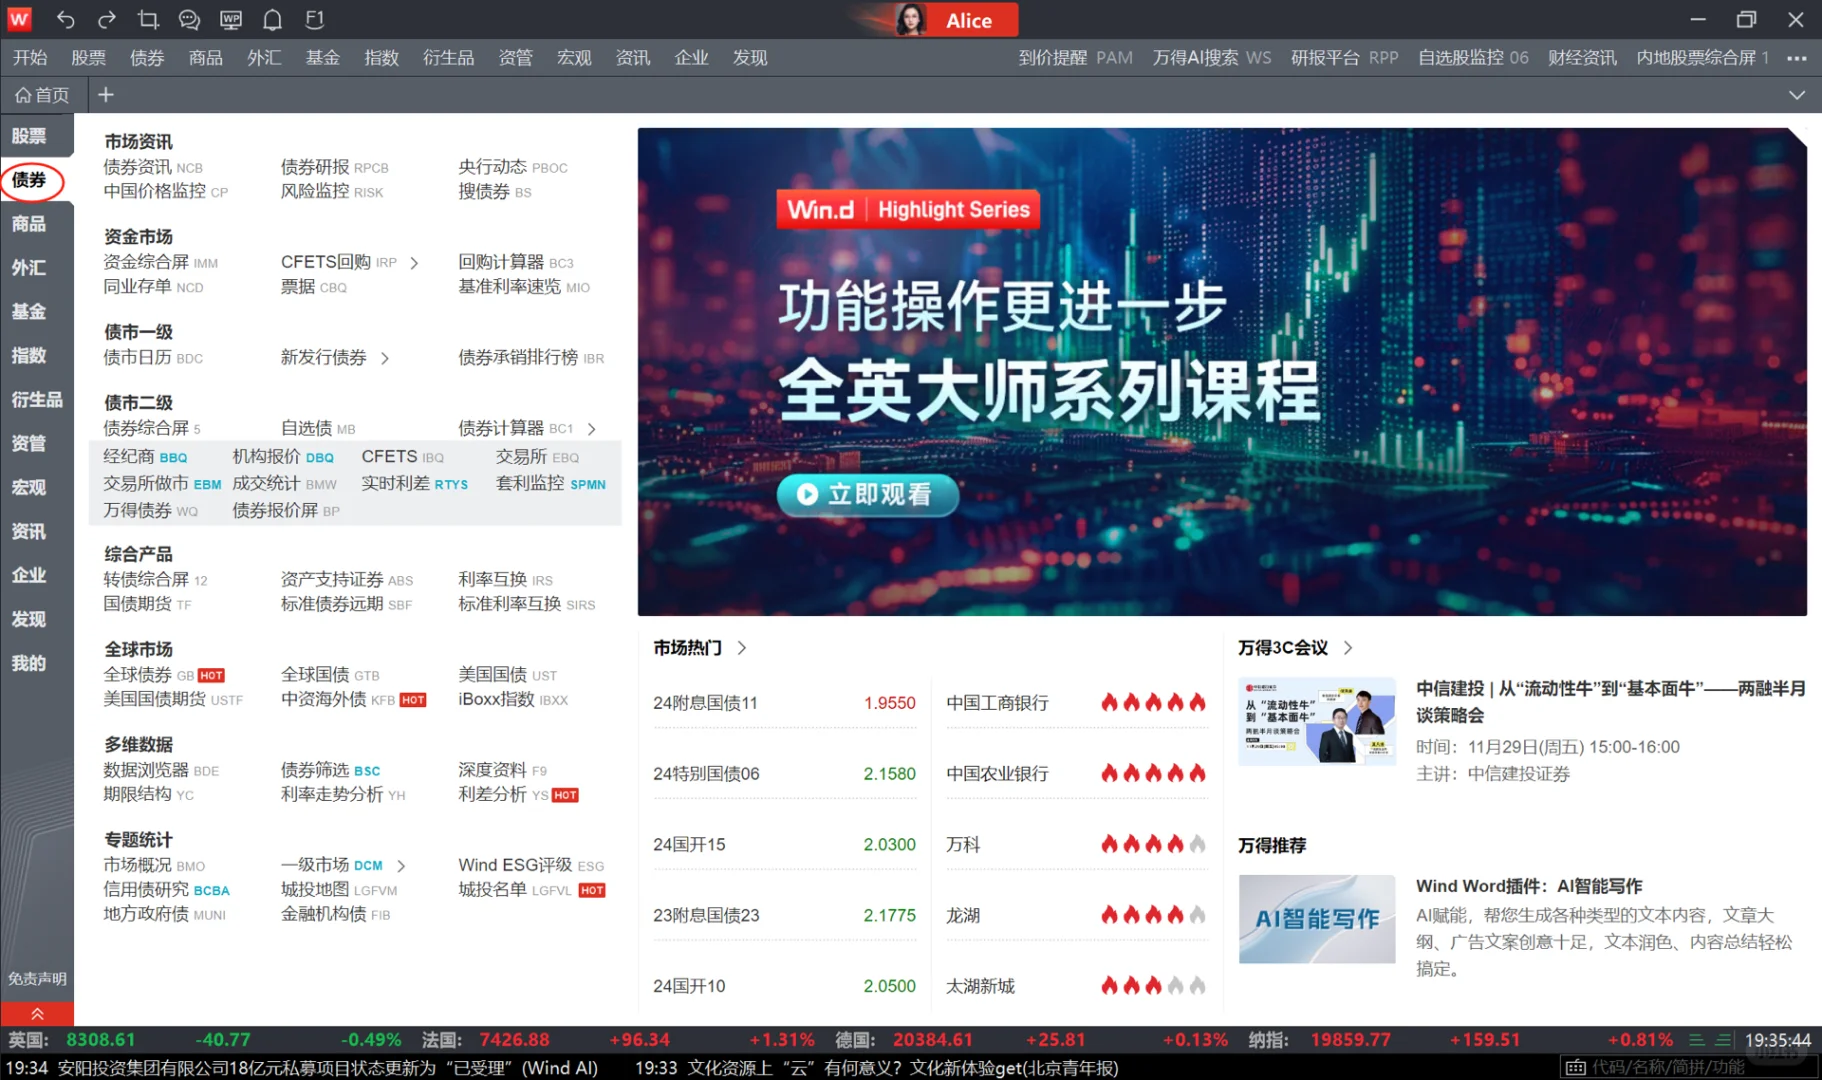The width and height of the screenshot is (1822, 1080).
Task: Select 24国开15 in the hot list
Action: [689, 845]
